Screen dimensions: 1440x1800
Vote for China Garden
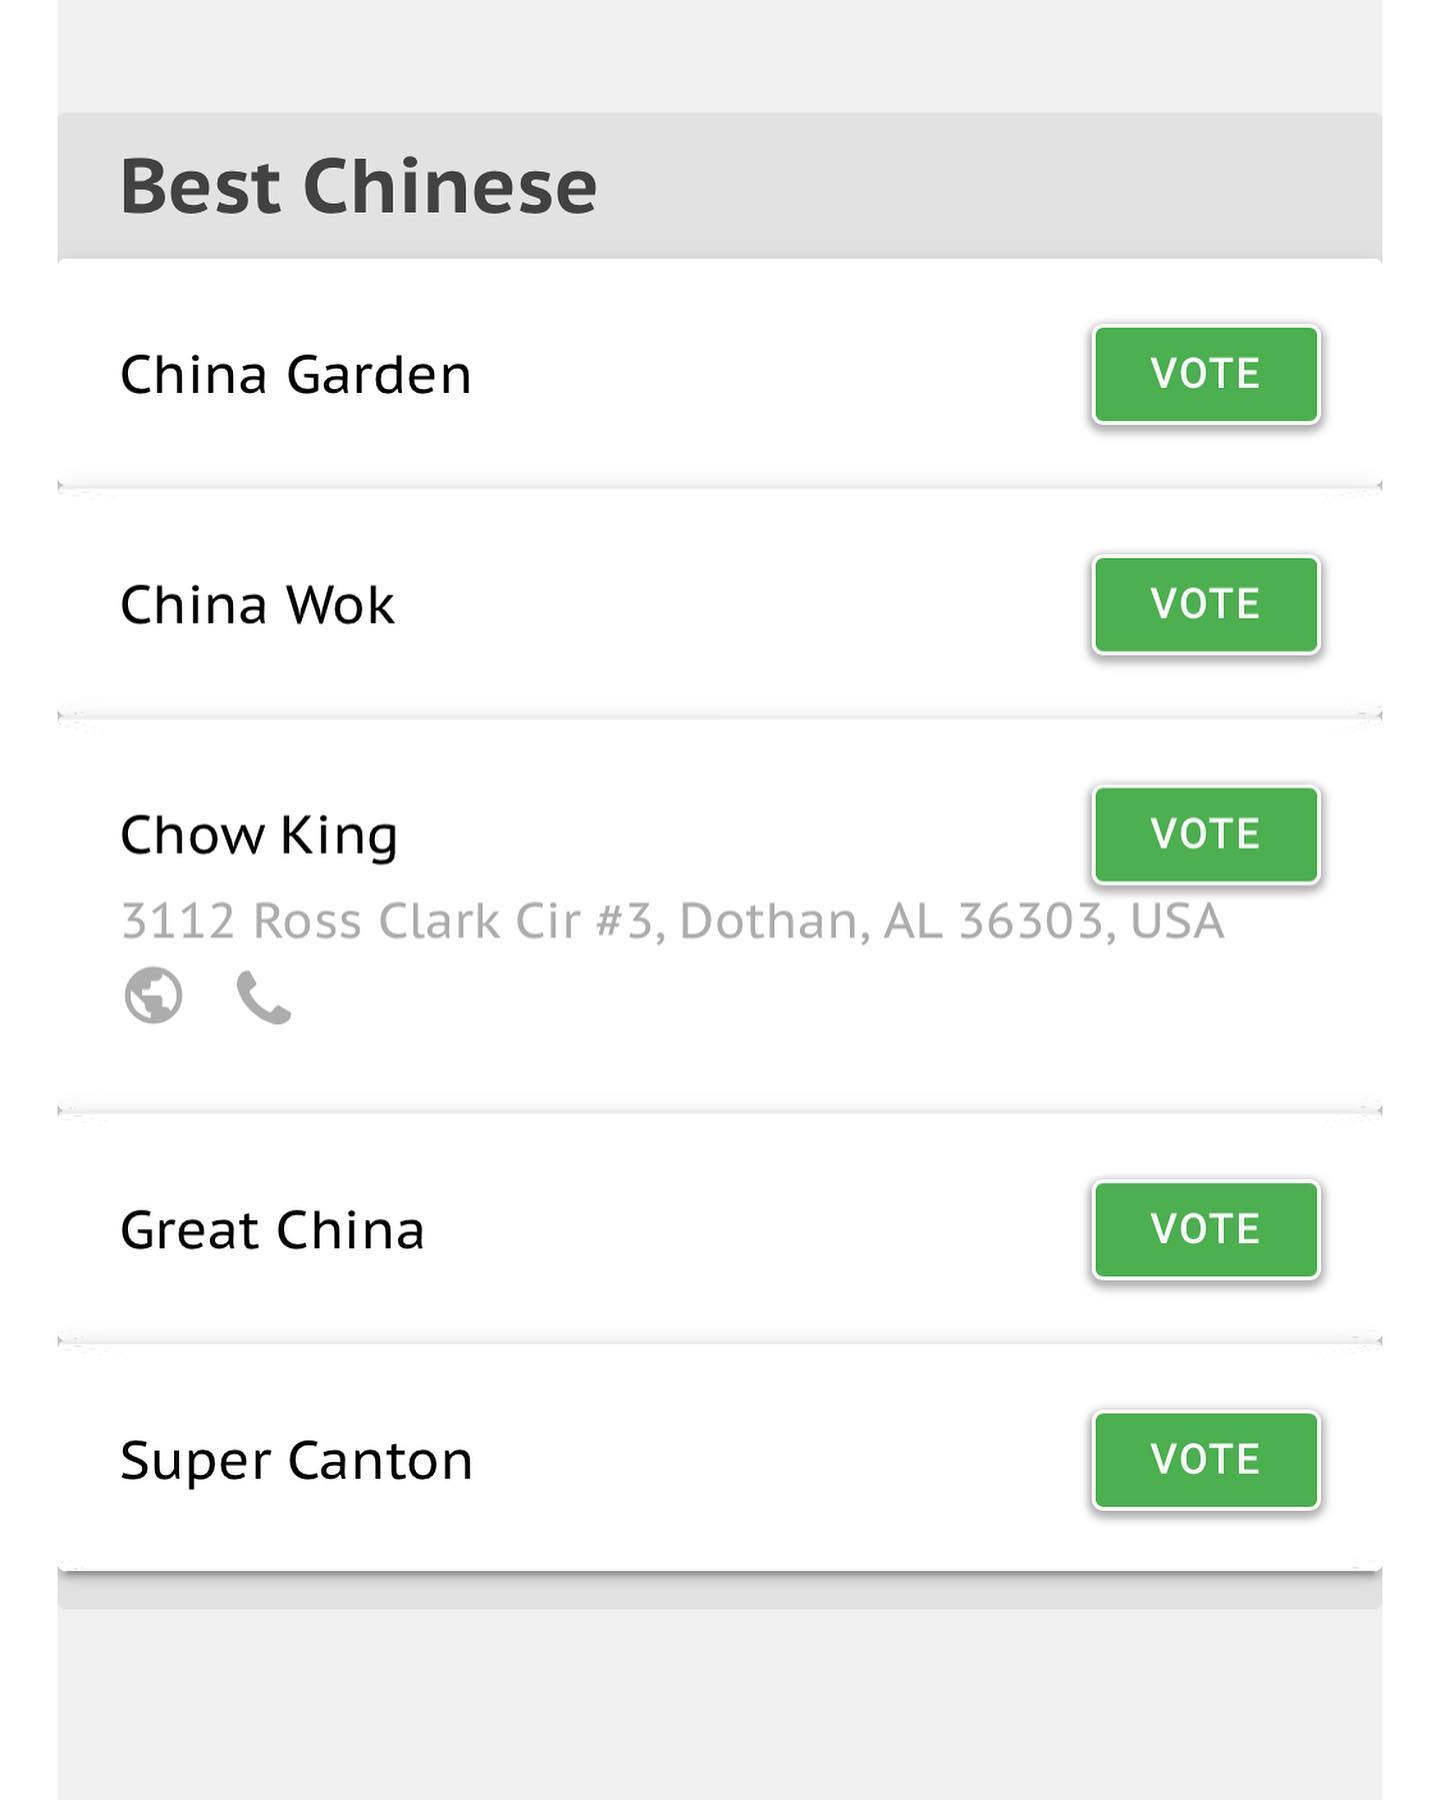point(1206,374)
